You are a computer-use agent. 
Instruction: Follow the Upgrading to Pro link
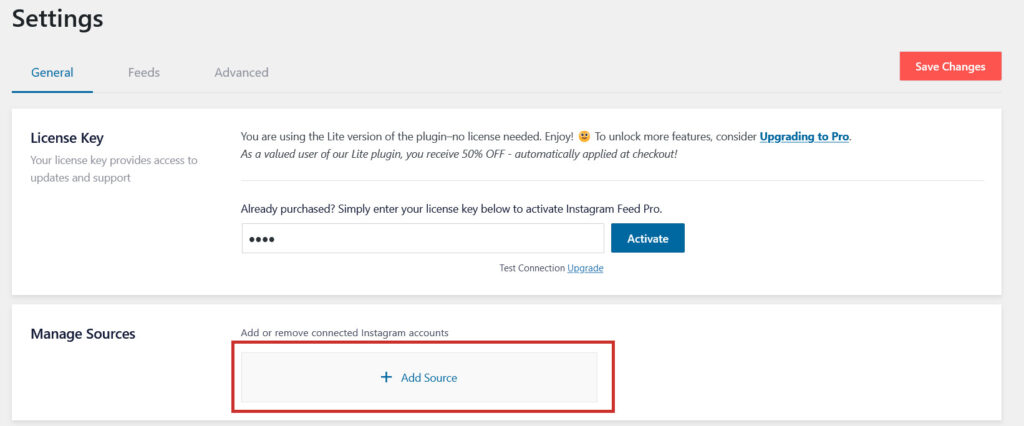pyautogui.click(x=804, y=137)
